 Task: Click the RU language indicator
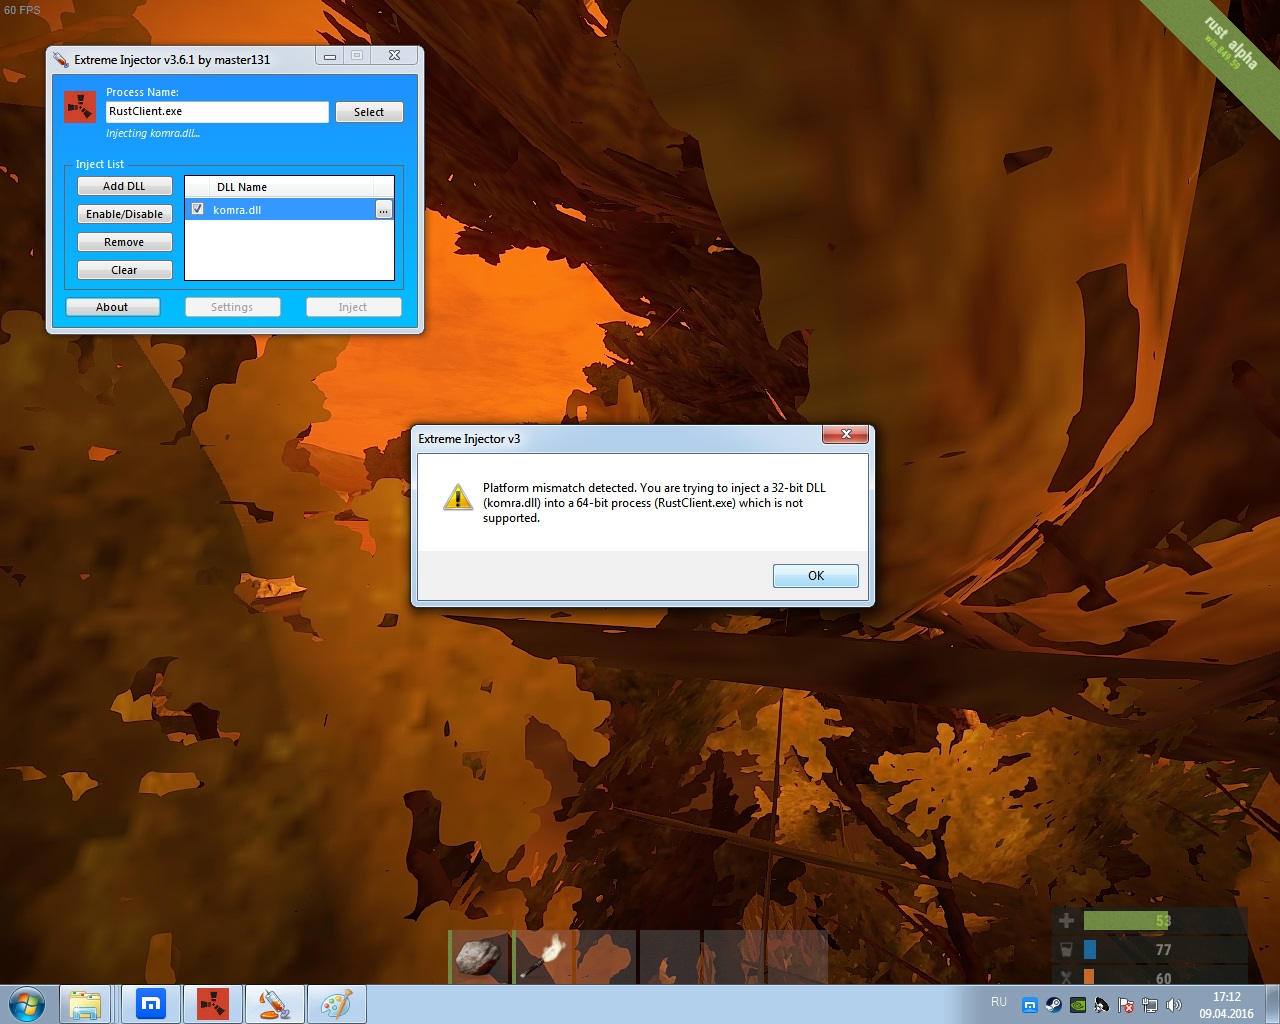click(x=999, y=1002)
